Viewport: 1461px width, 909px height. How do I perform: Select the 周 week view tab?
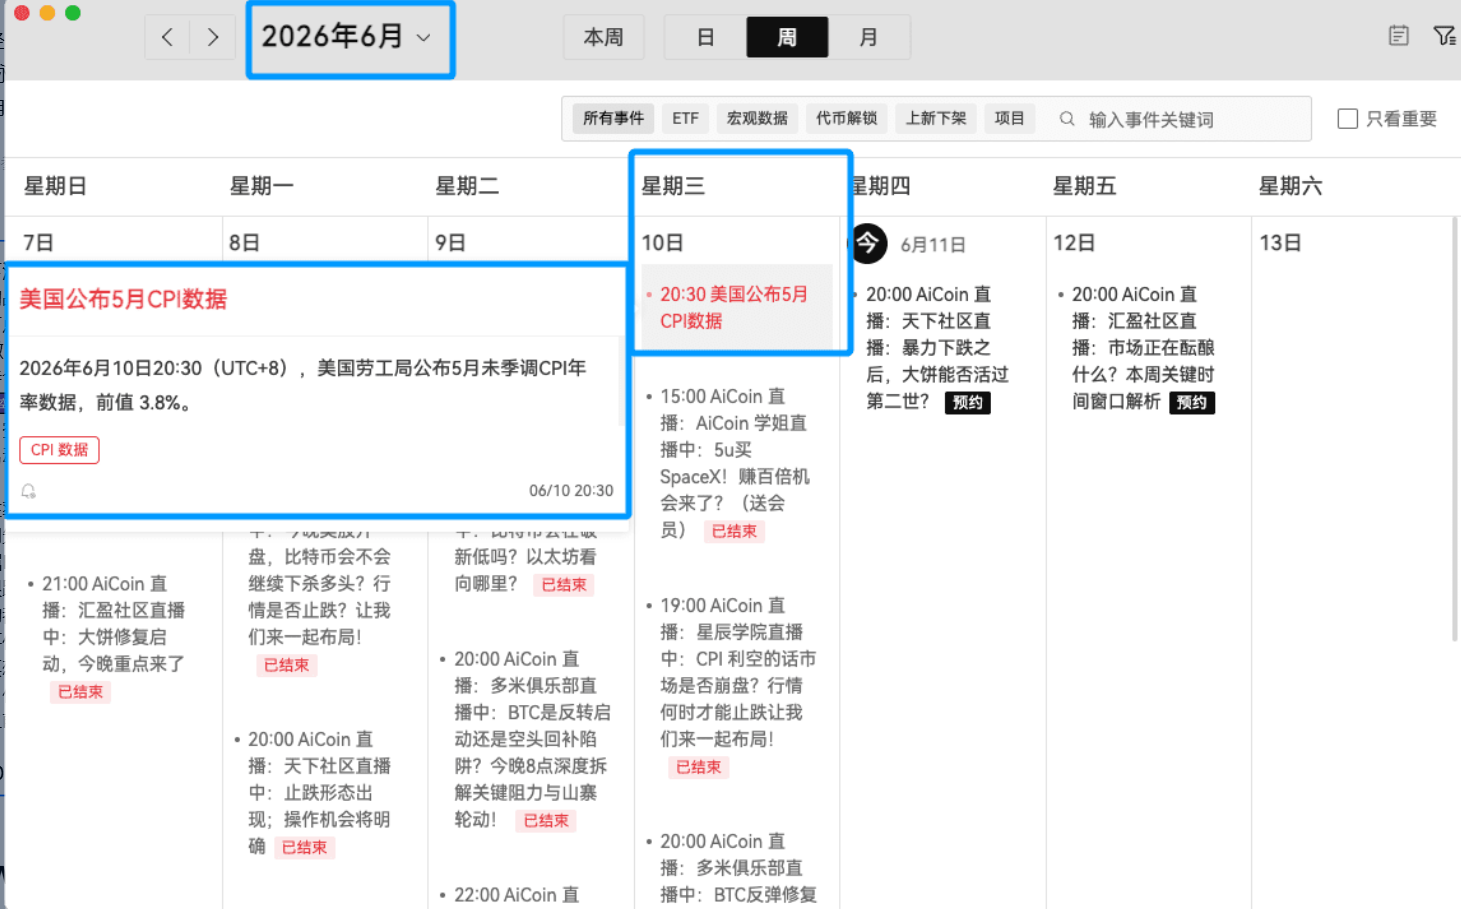[787, 37]
